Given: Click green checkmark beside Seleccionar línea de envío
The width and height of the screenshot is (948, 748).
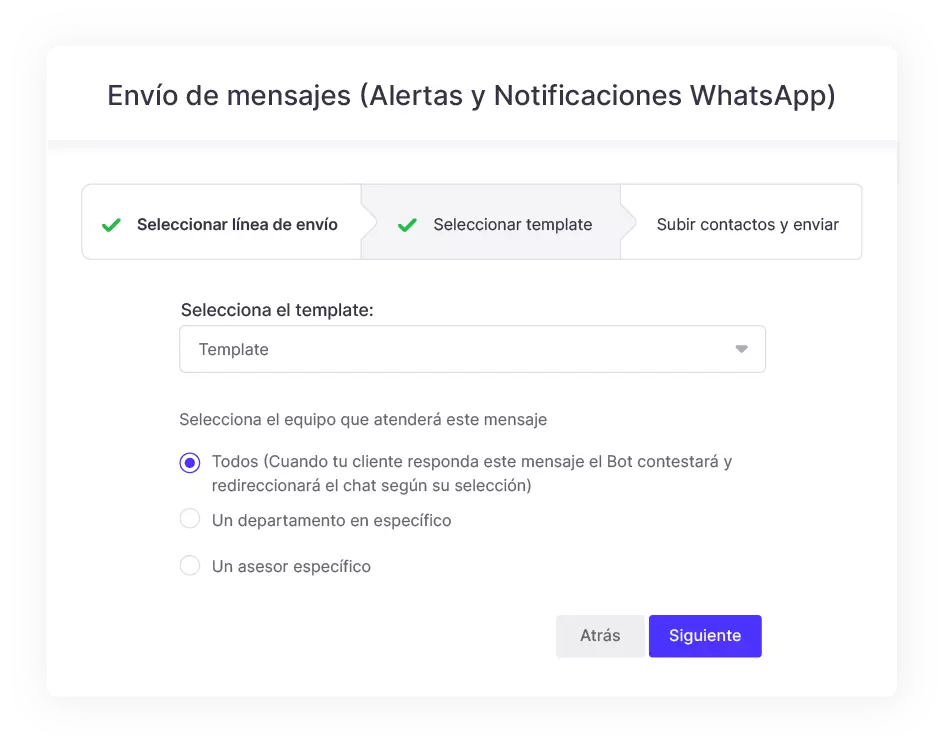Looking at the screenshot, I should pos(111,225).
